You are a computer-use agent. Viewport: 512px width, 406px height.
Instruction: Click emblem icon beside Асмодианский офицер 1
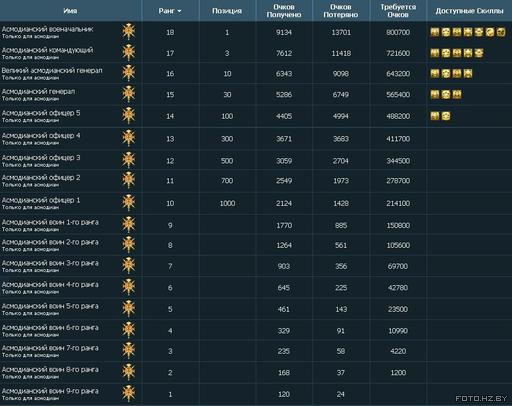click(129, 203)
